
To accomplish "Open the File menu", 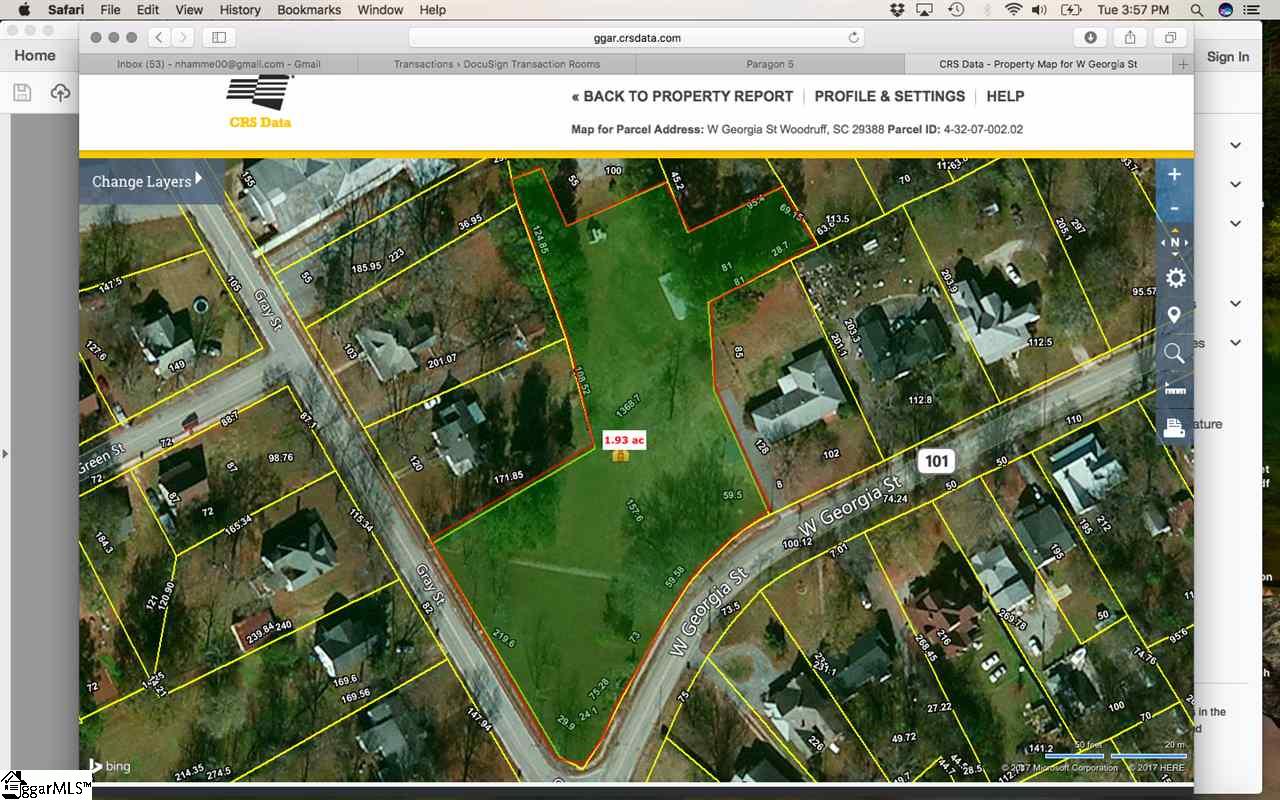I will click(110, 10).
